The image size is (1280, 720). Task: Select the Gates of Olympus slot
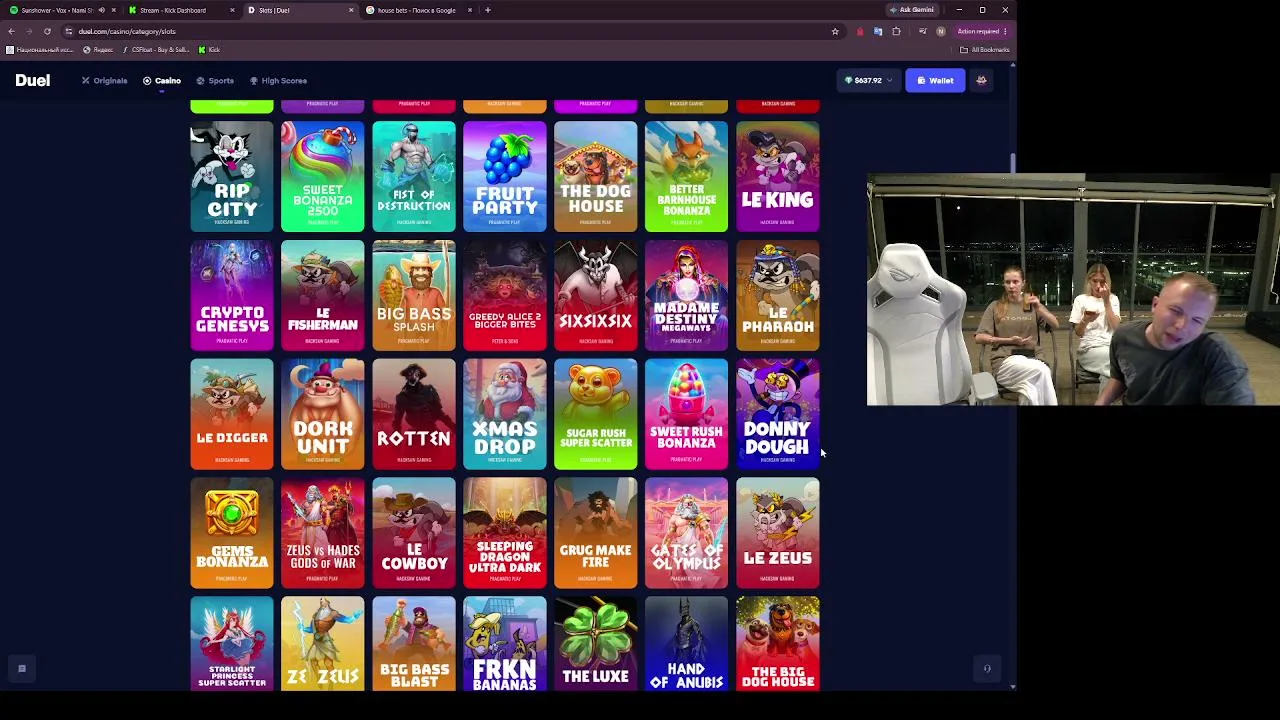click(x=687, y=533)
